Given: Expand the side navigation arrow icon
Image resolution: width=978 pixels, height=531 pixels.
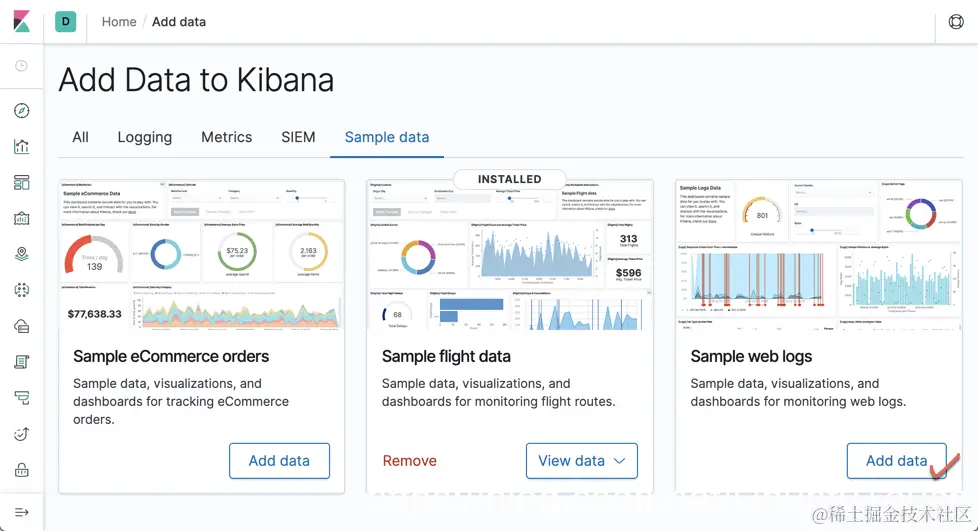Looking at the screenshot, I should pyautogui.click(x=21, y=512).
